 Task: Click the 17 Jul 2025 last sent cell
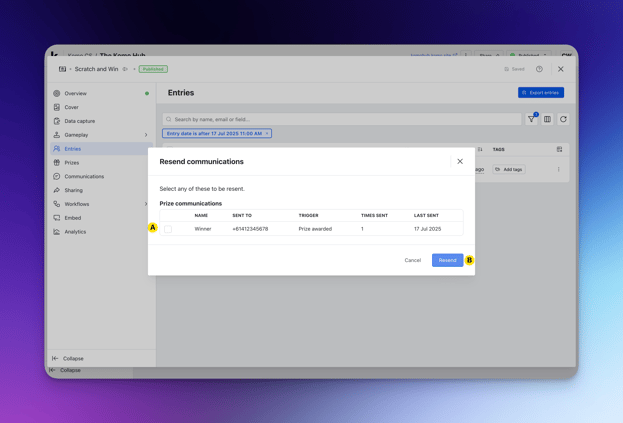[428, 229]
